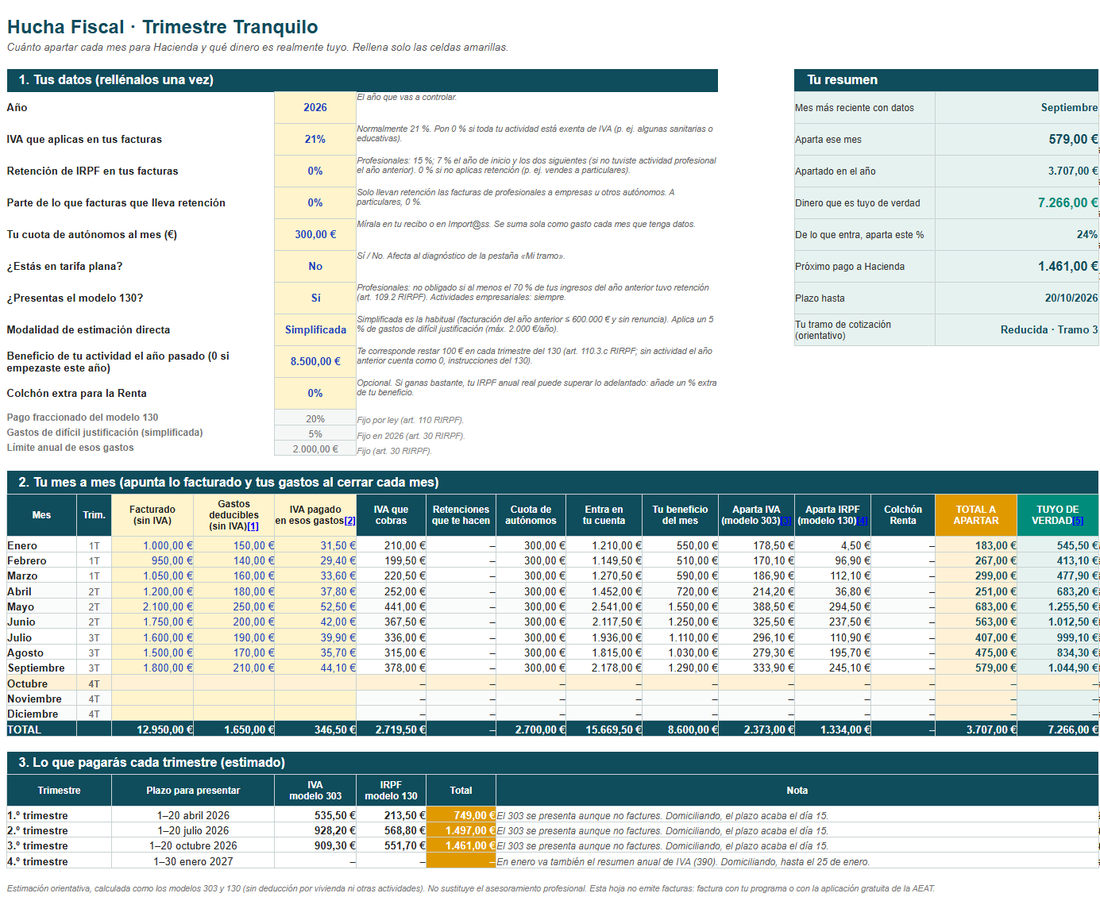Viewport: 1100px width, 897px height.
Task: Select the total TUYO DE VERDAD 7.266,00 €
Action: coord(1058,729)
